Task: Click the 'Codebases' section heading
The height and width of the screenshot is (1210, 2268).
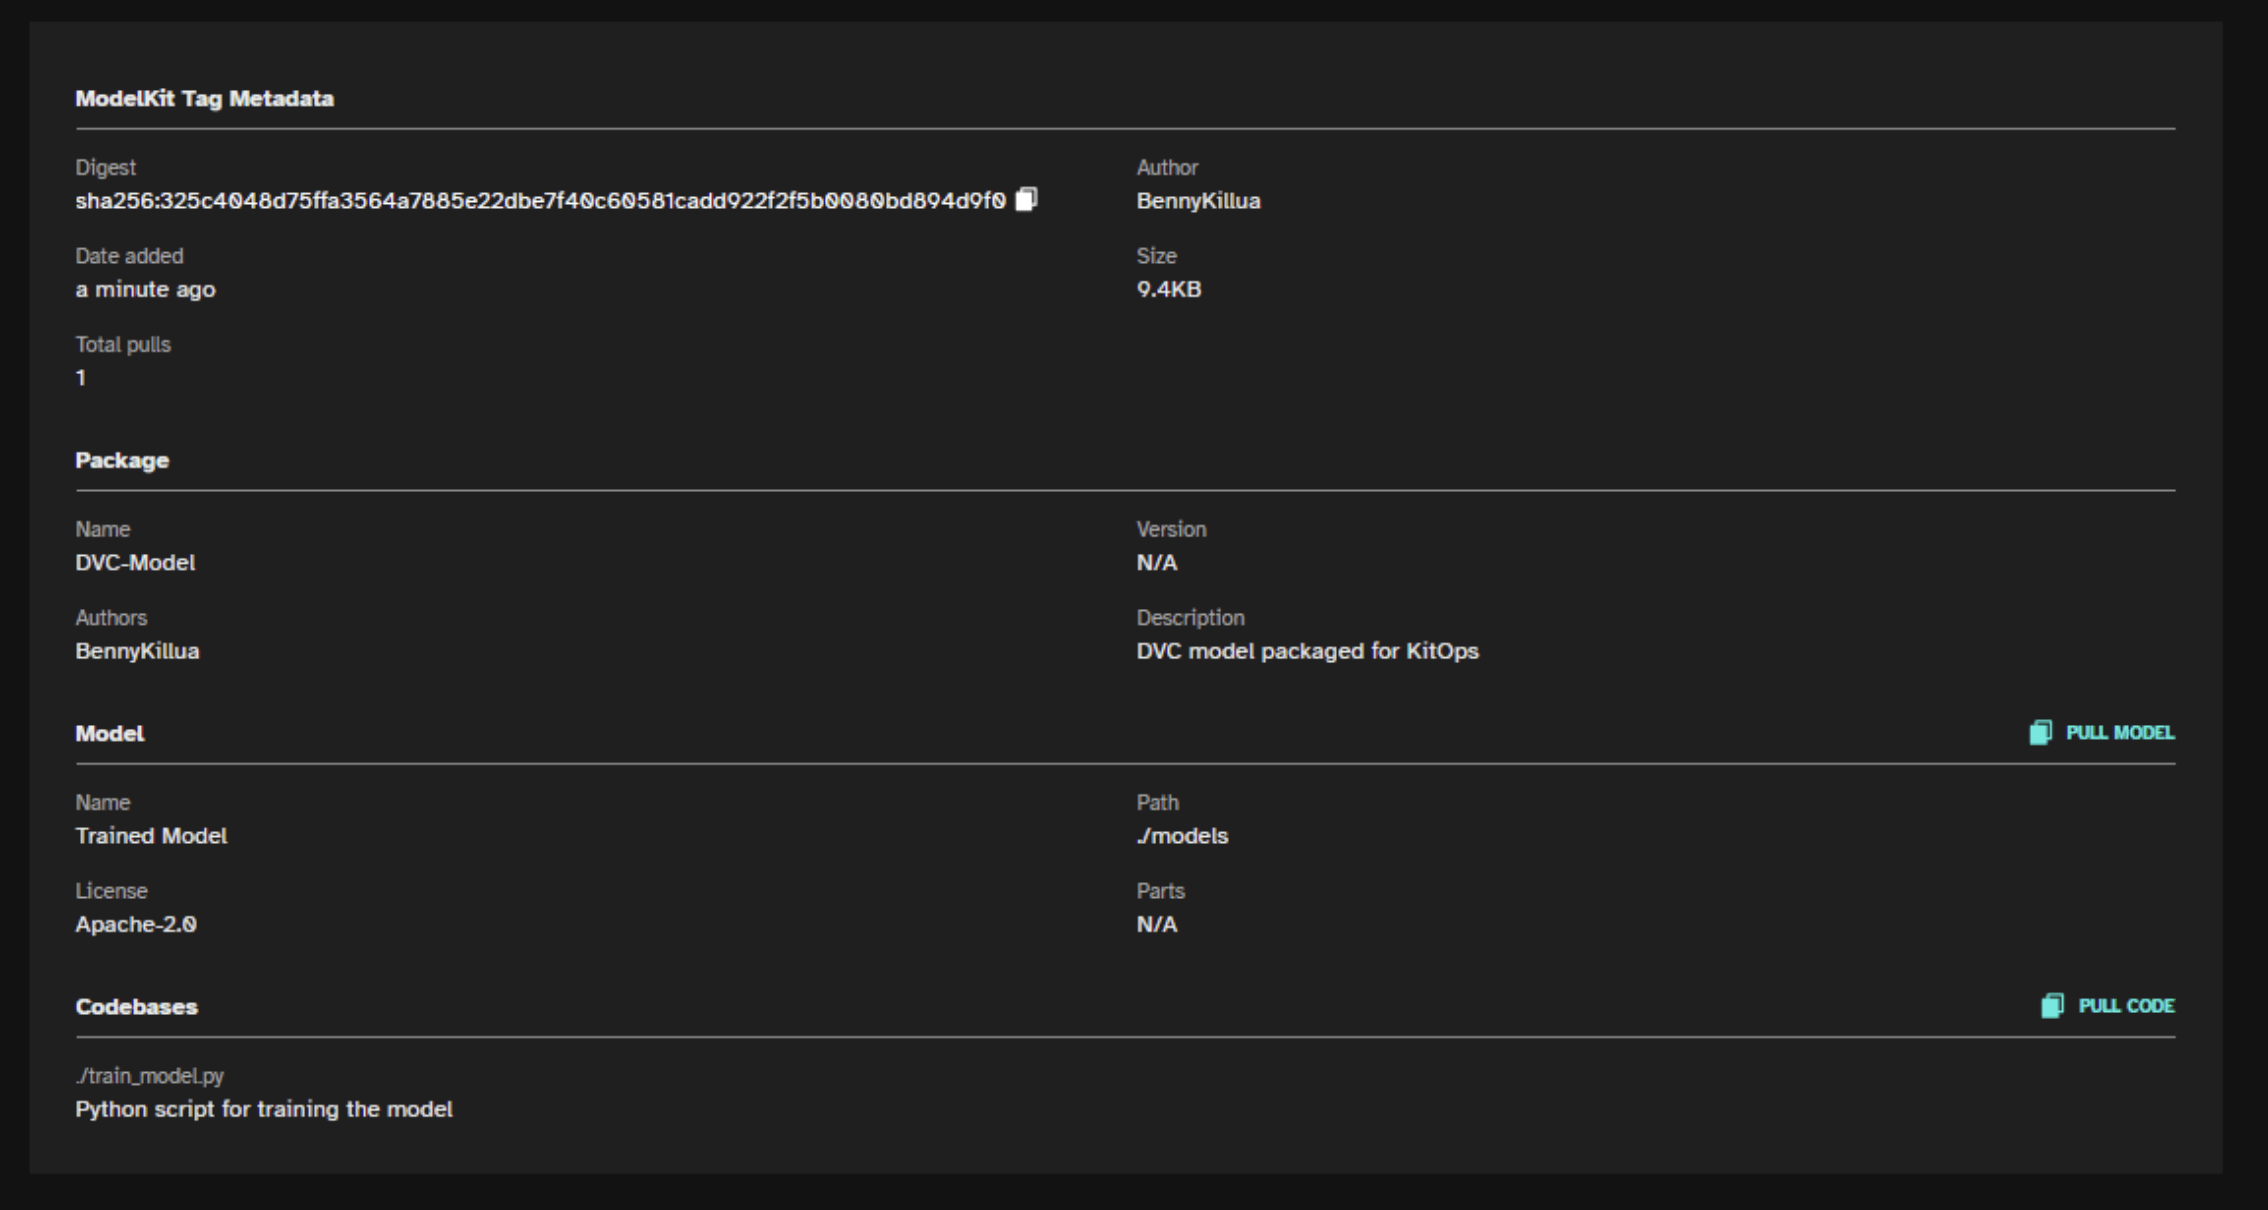Action: pyautogui.click(x=137, y=1007)
